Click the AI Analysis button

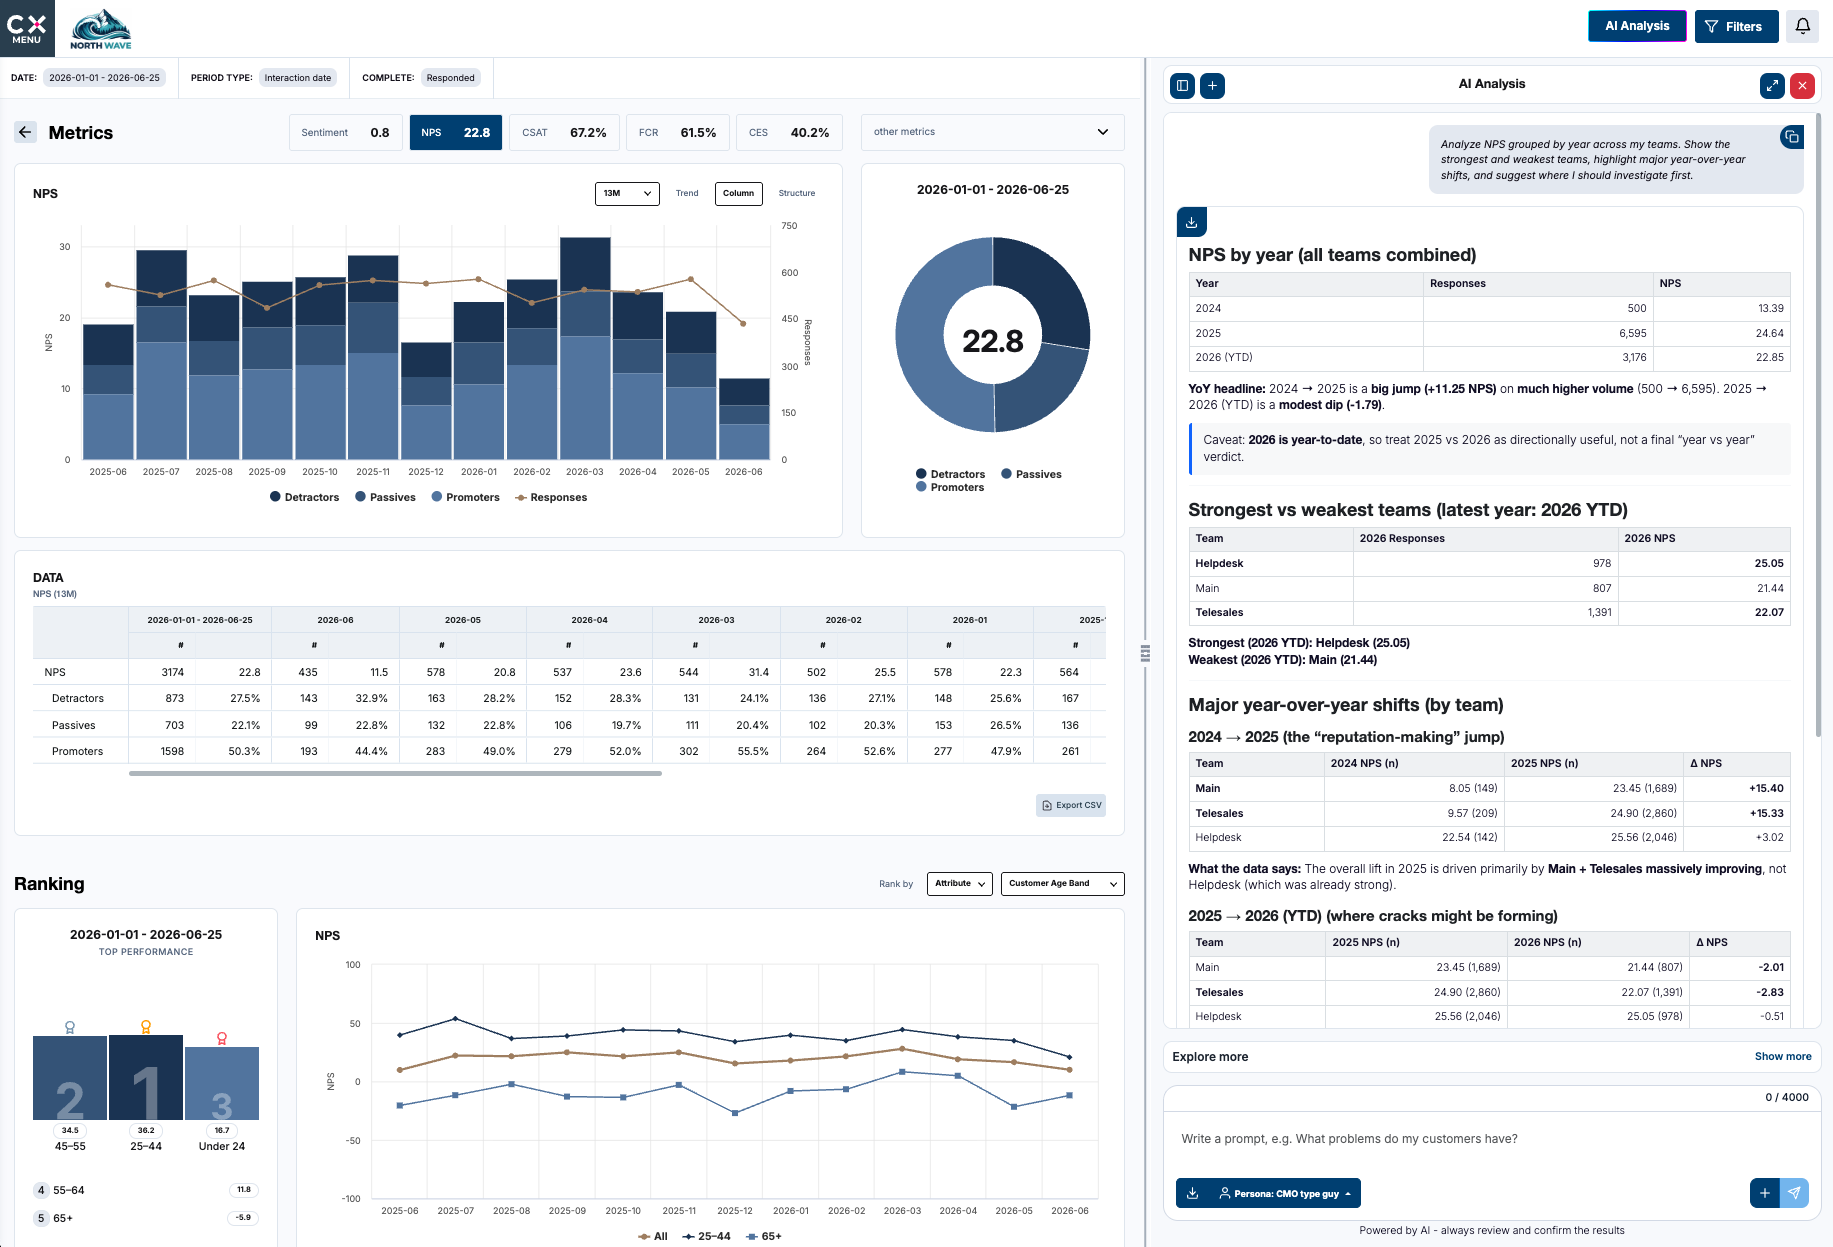click(x=1637, y=26)
